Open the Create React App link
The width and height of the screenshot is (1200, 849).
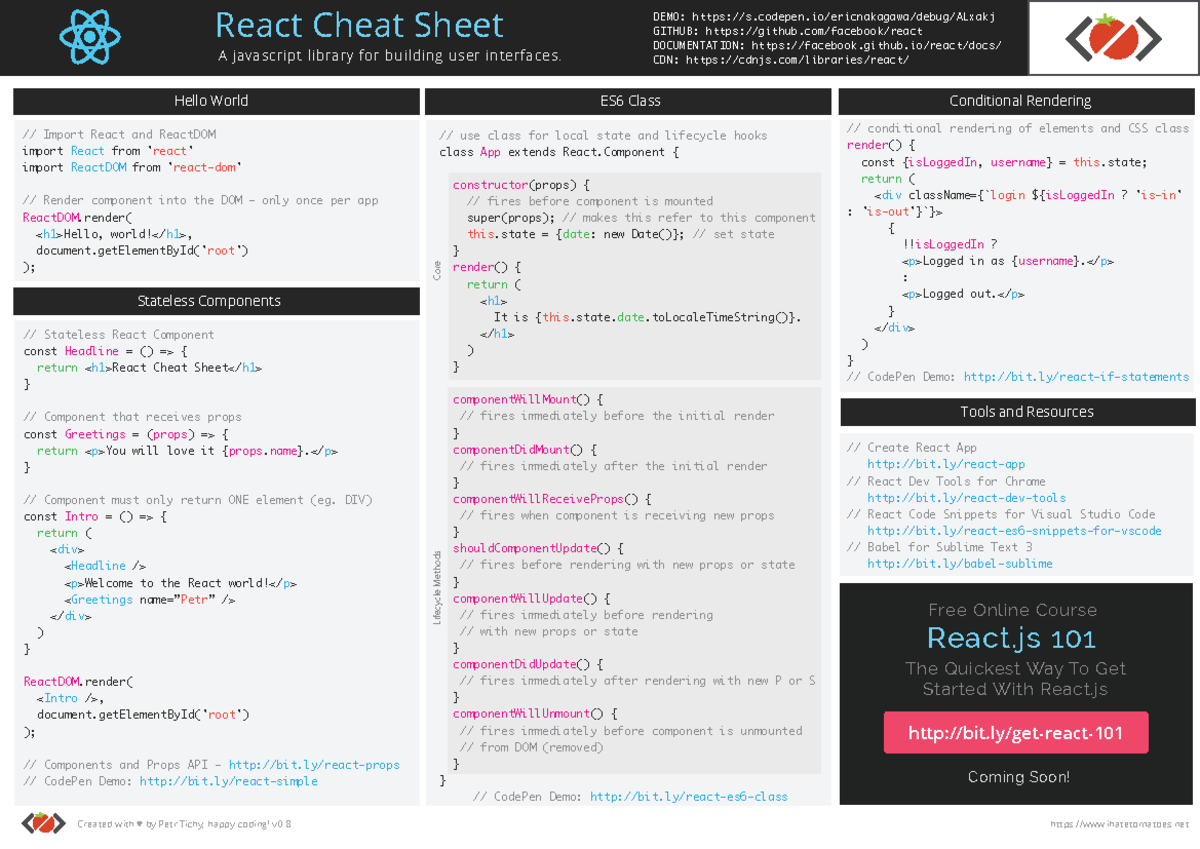click(946, 464)
